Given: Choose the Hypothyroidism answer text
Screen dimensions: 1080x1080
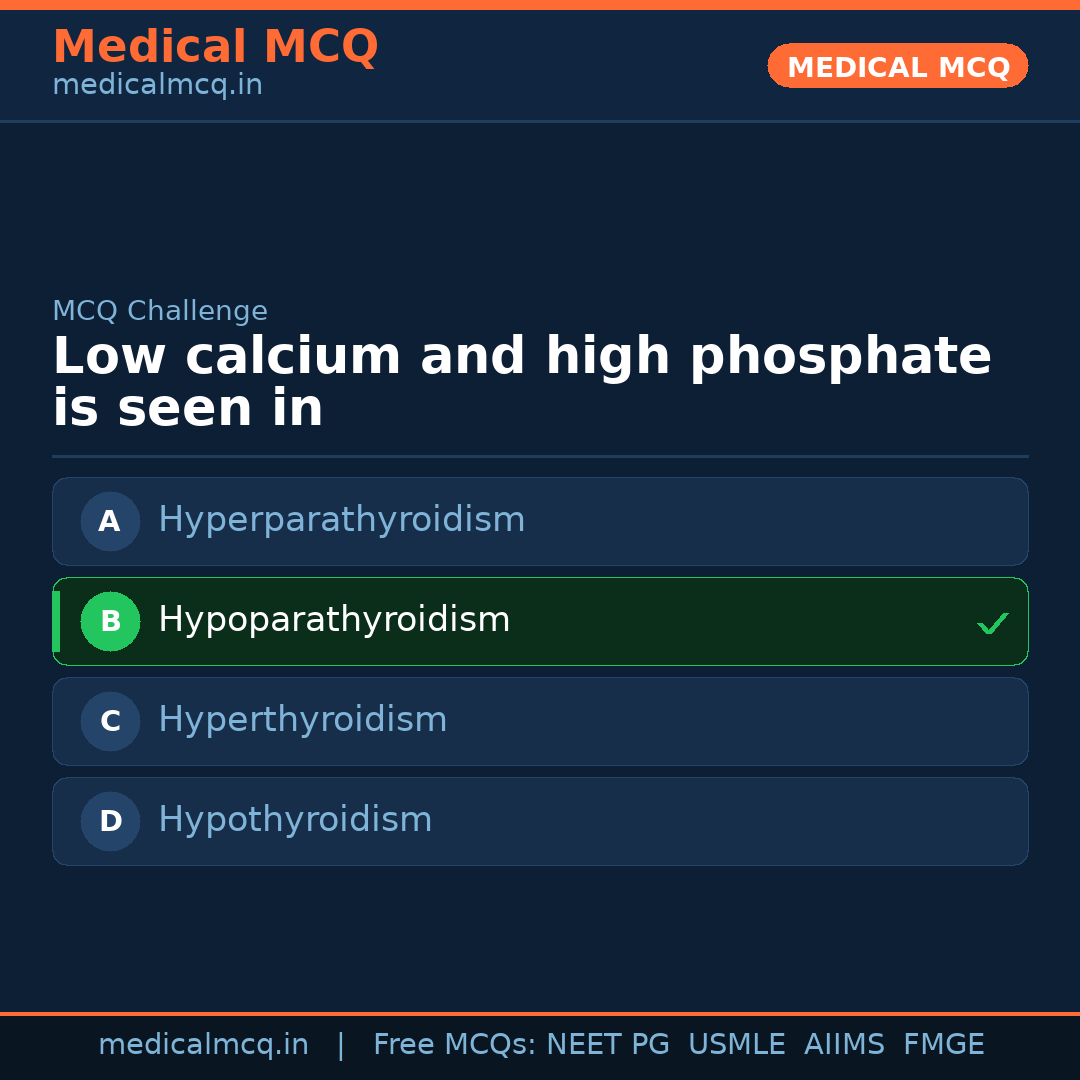Looking at the screenshot, I should (295, 820).
